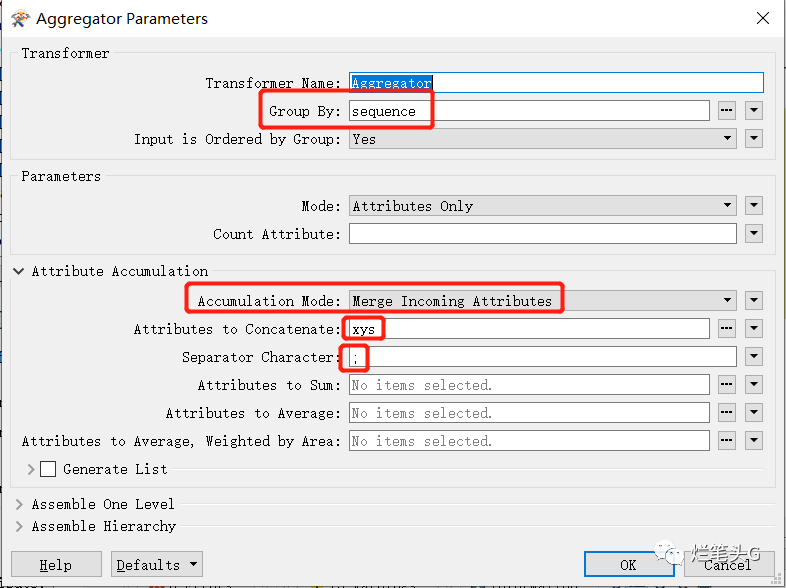The height and width of the screenshot is (588, 786).
Task: Open arrow menu for Separator Character
Action: pos(754,357)
